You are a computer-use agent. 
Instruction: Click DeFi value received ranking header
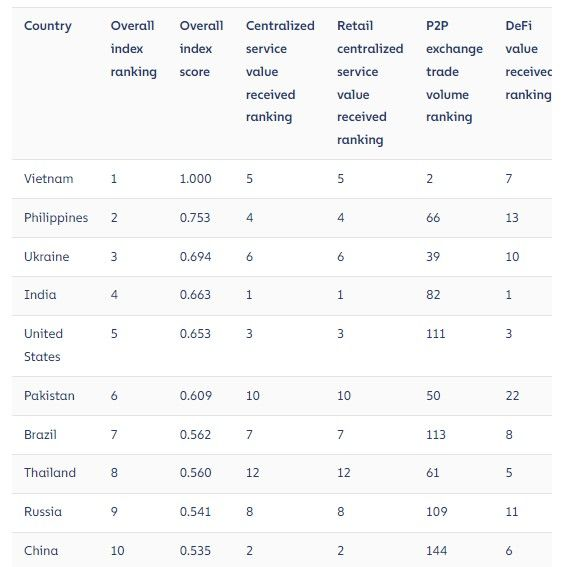pos(528,60)
